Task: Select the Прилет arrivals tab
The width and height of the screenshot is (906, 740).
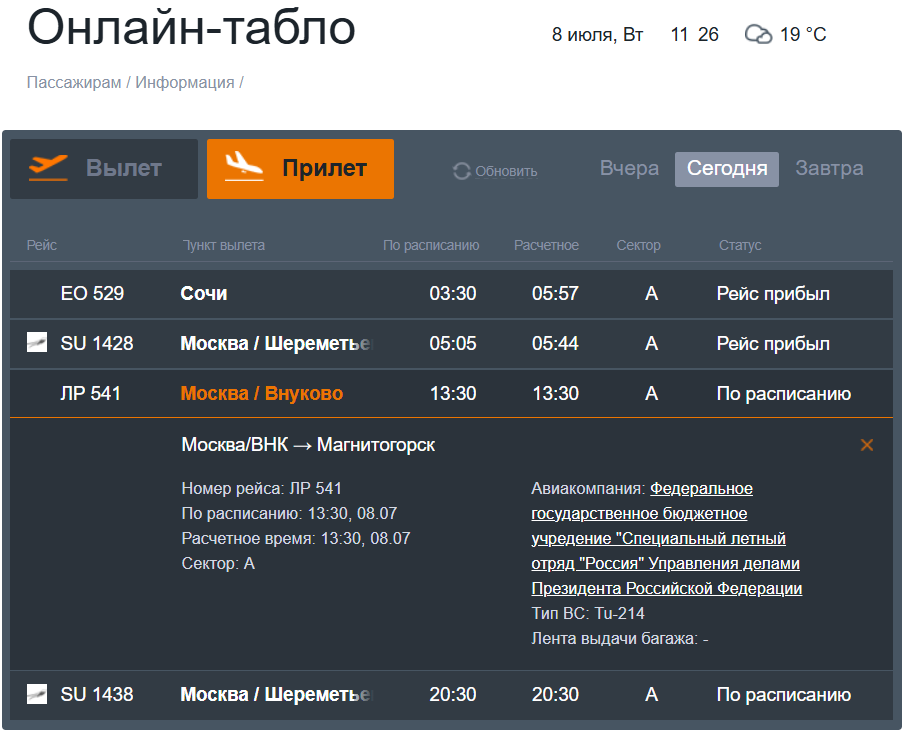Action: pyautogui.click(x=300, y=169)
